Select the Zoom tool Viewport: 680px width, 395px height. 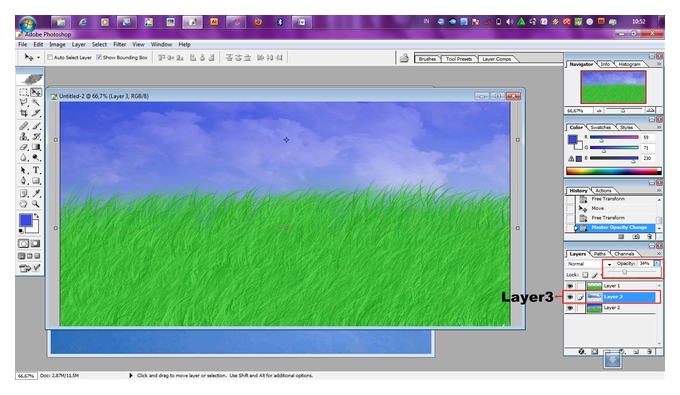point(36,204)
